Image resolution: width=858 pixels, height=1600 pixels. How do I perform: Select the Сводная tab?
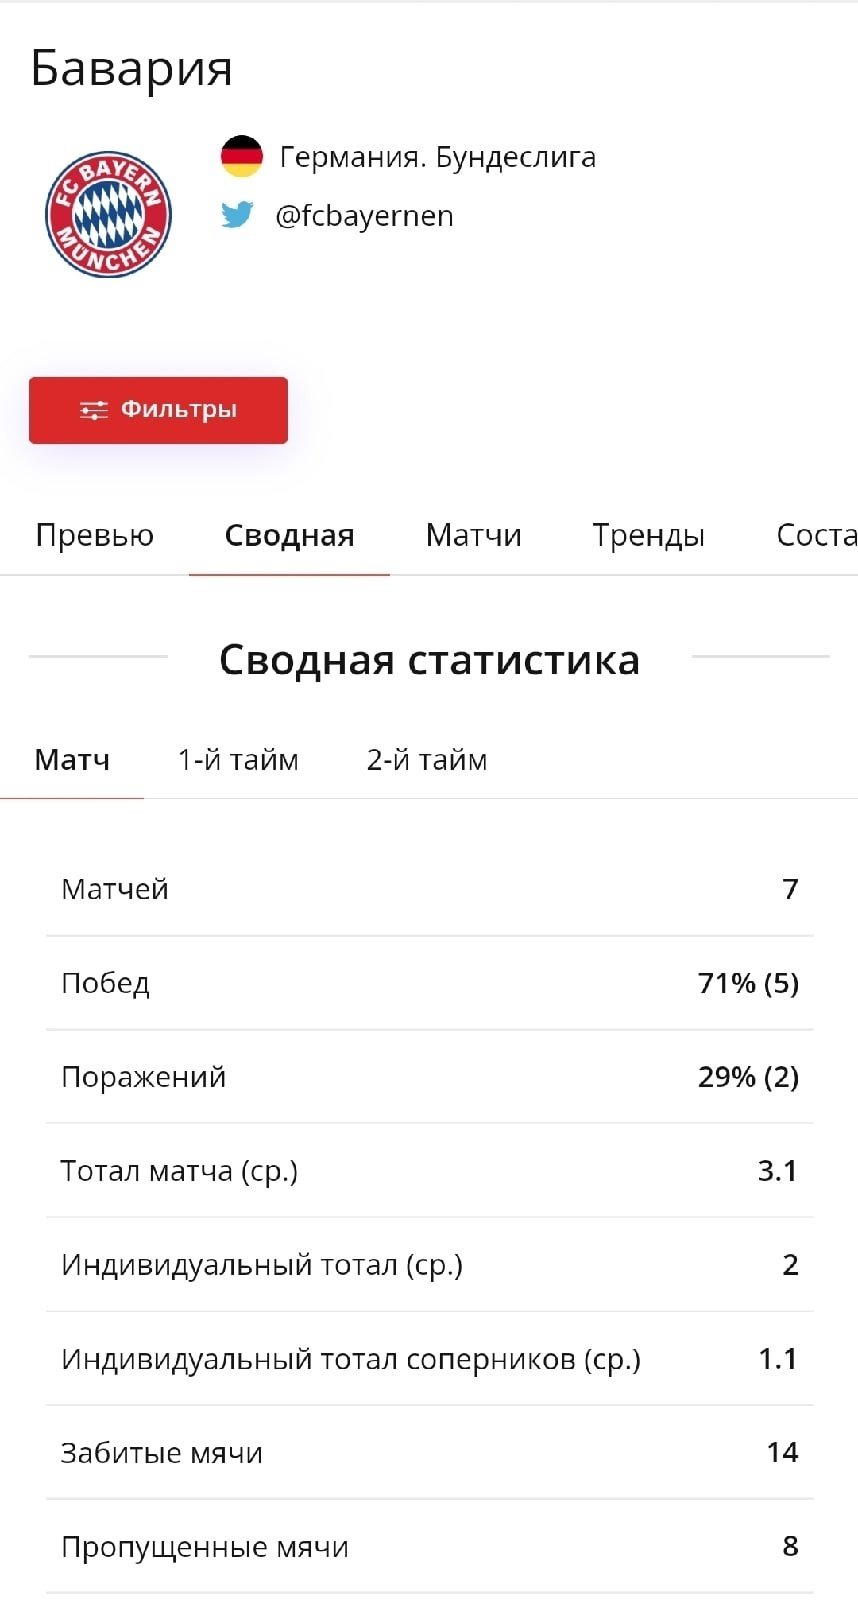point(289,536)
